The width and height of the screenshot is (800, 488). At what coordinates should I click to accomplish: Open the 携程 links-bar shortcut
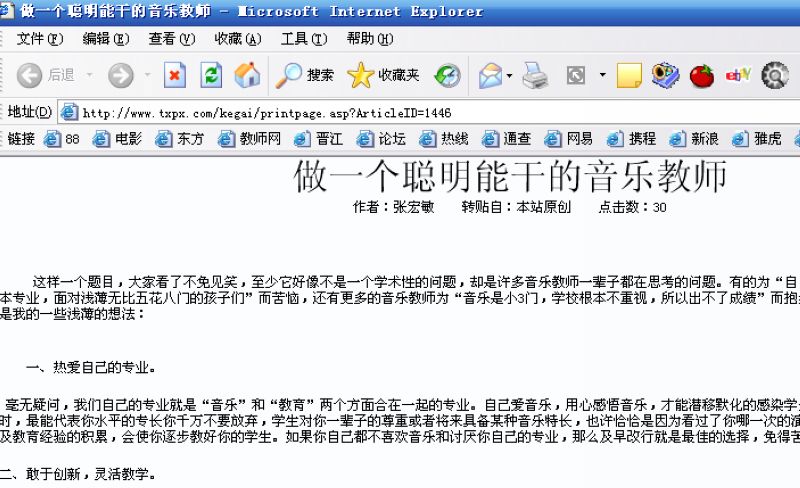(x=631, y=139)
